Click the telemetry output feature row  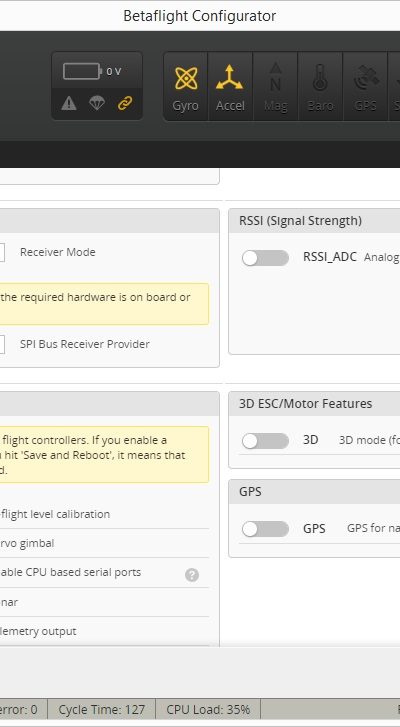[104, 631]
